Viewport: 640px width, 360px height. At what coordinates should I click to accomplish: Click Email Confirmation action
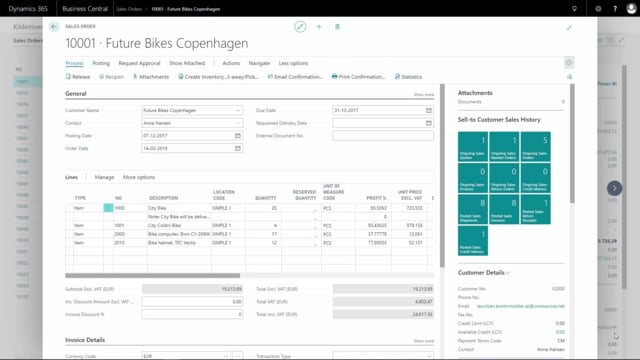[295, 77]
